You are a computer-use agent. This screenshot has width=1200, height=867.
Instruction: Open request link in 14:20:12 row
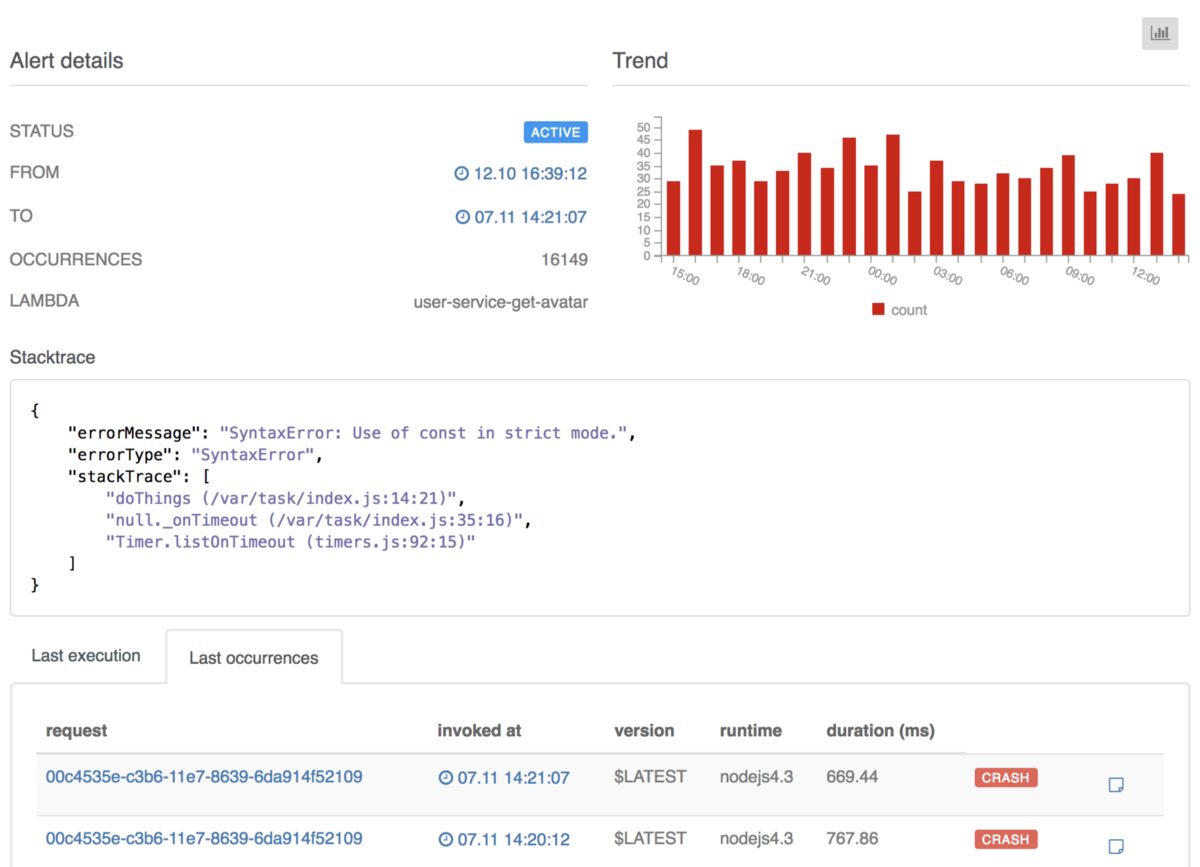coord(204,838)
